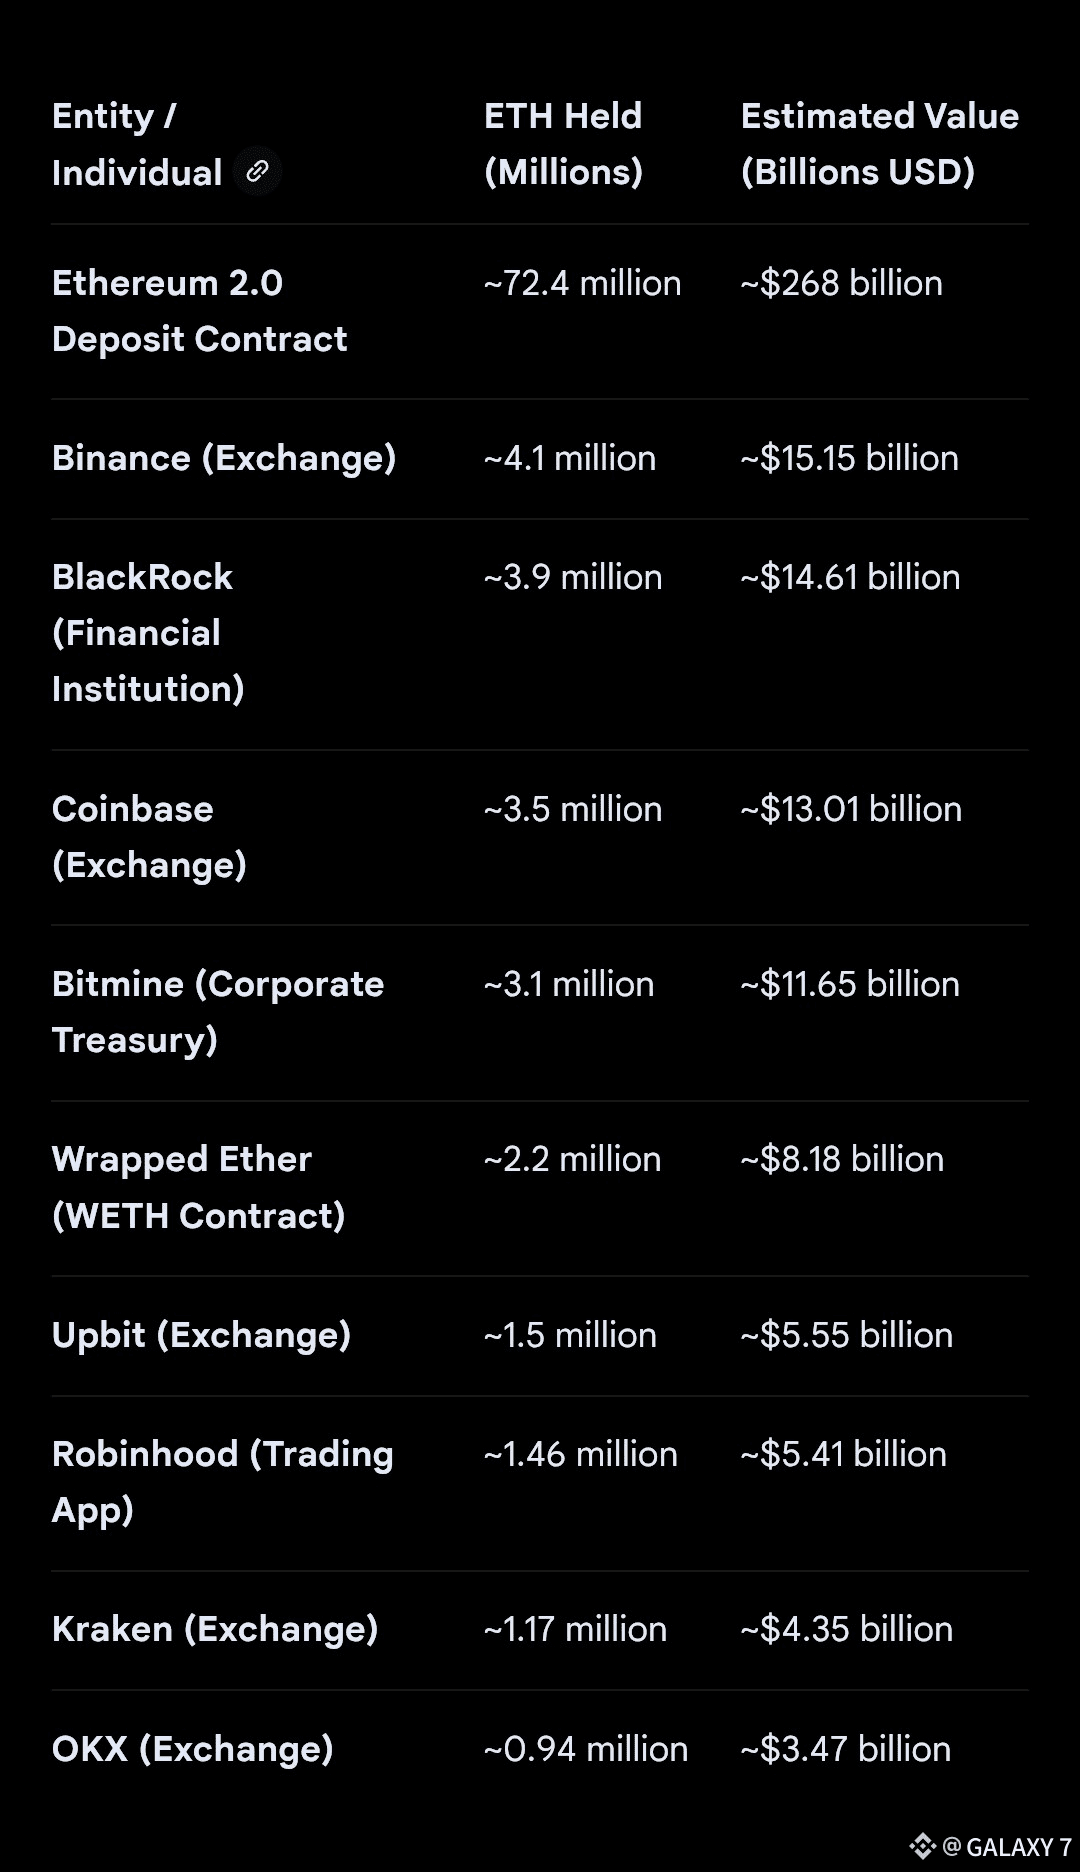Viewport: 1080px width, 1872px height.
Task: Select the Ethereum 2.0 Deposit Contract row name
Action: pos(199,311)
